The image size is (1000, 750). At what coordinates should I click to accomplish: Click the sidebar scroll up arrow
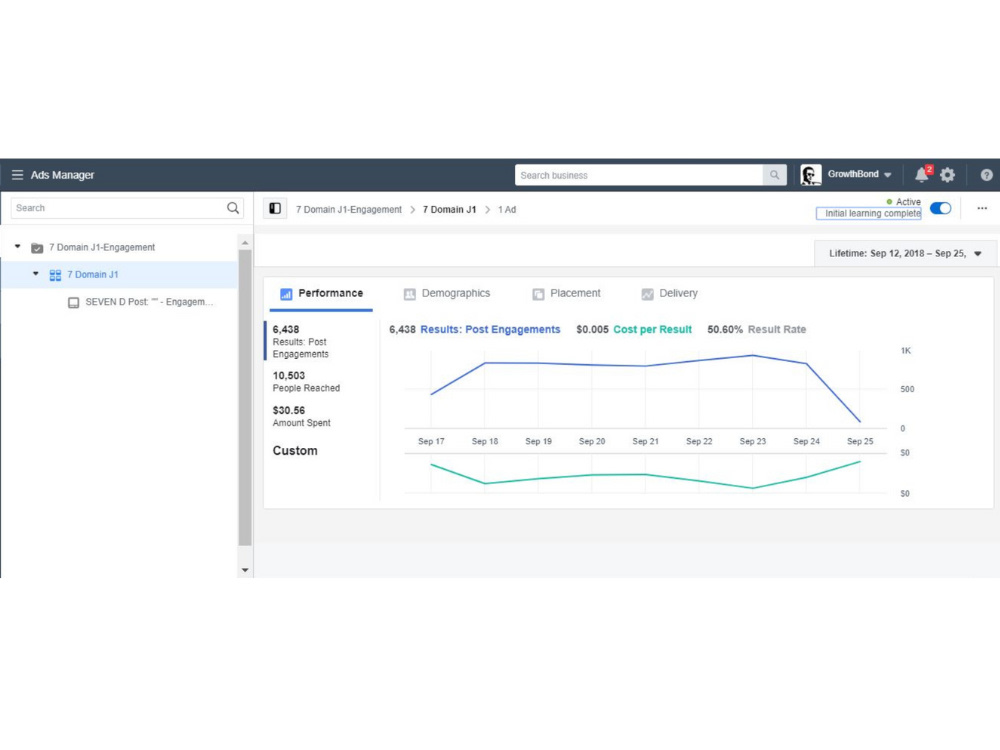point(245,243)
